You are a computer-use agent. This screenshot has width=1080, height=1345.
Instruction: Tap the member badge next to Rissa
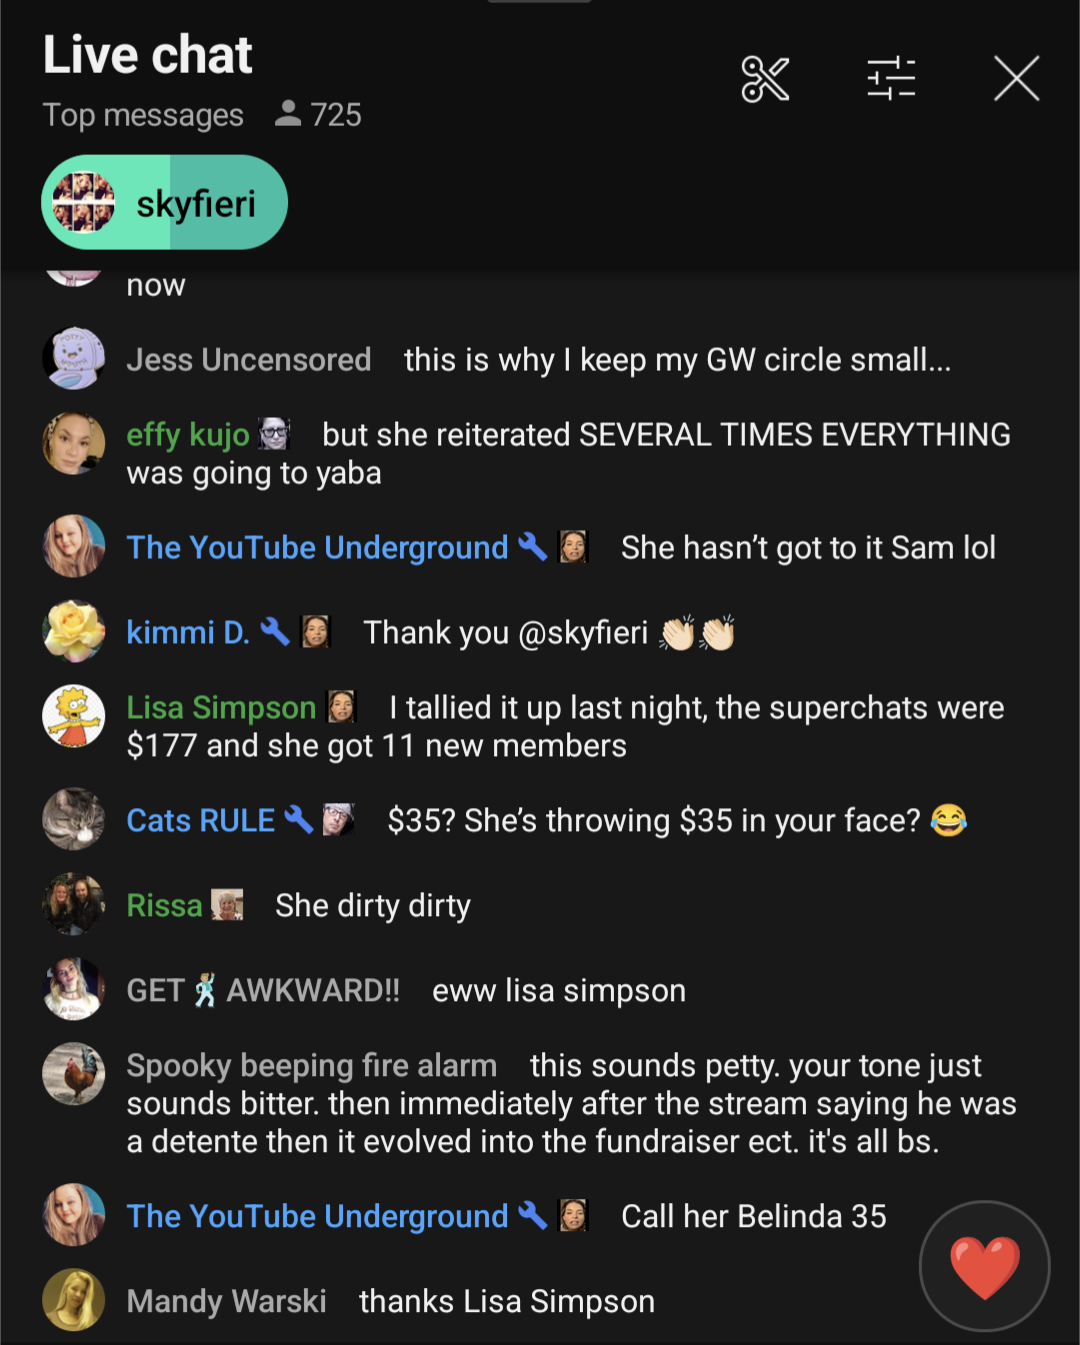227,905
